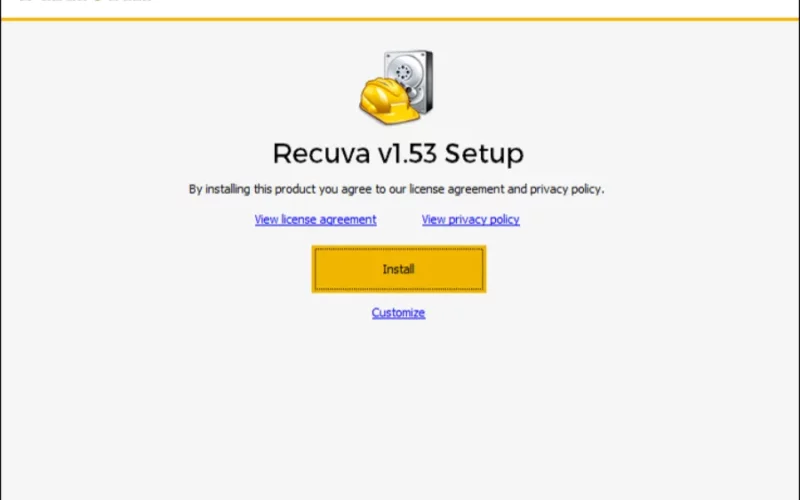The image size is (800, 500).
Task: Open the View license agreement link
Action: coord(315,219)
